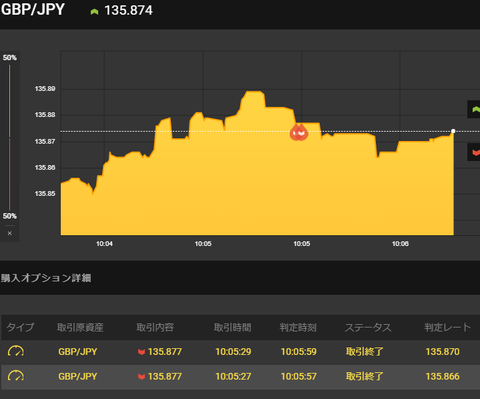Click the red down arrow in the 10:05:27 row

141,376
